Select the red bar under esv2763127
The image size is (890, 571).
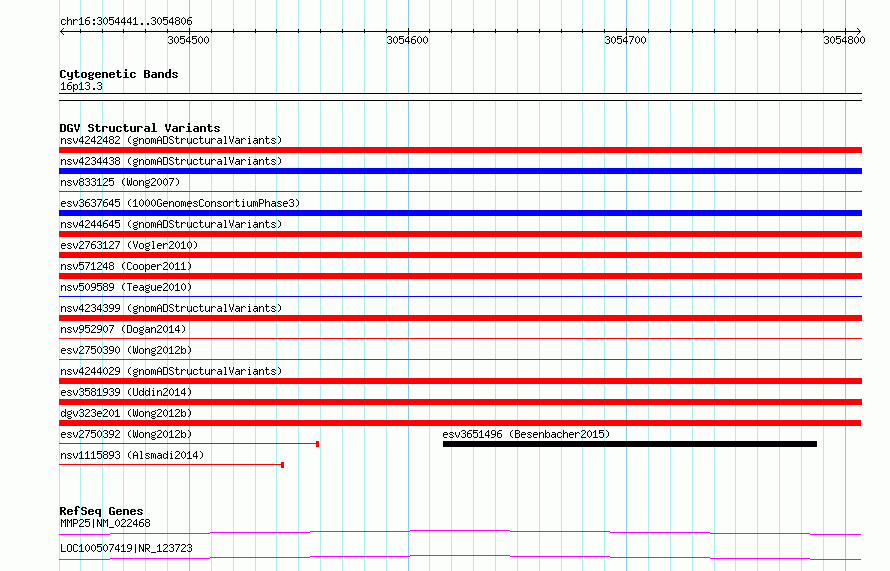click(x=460, y=255)
